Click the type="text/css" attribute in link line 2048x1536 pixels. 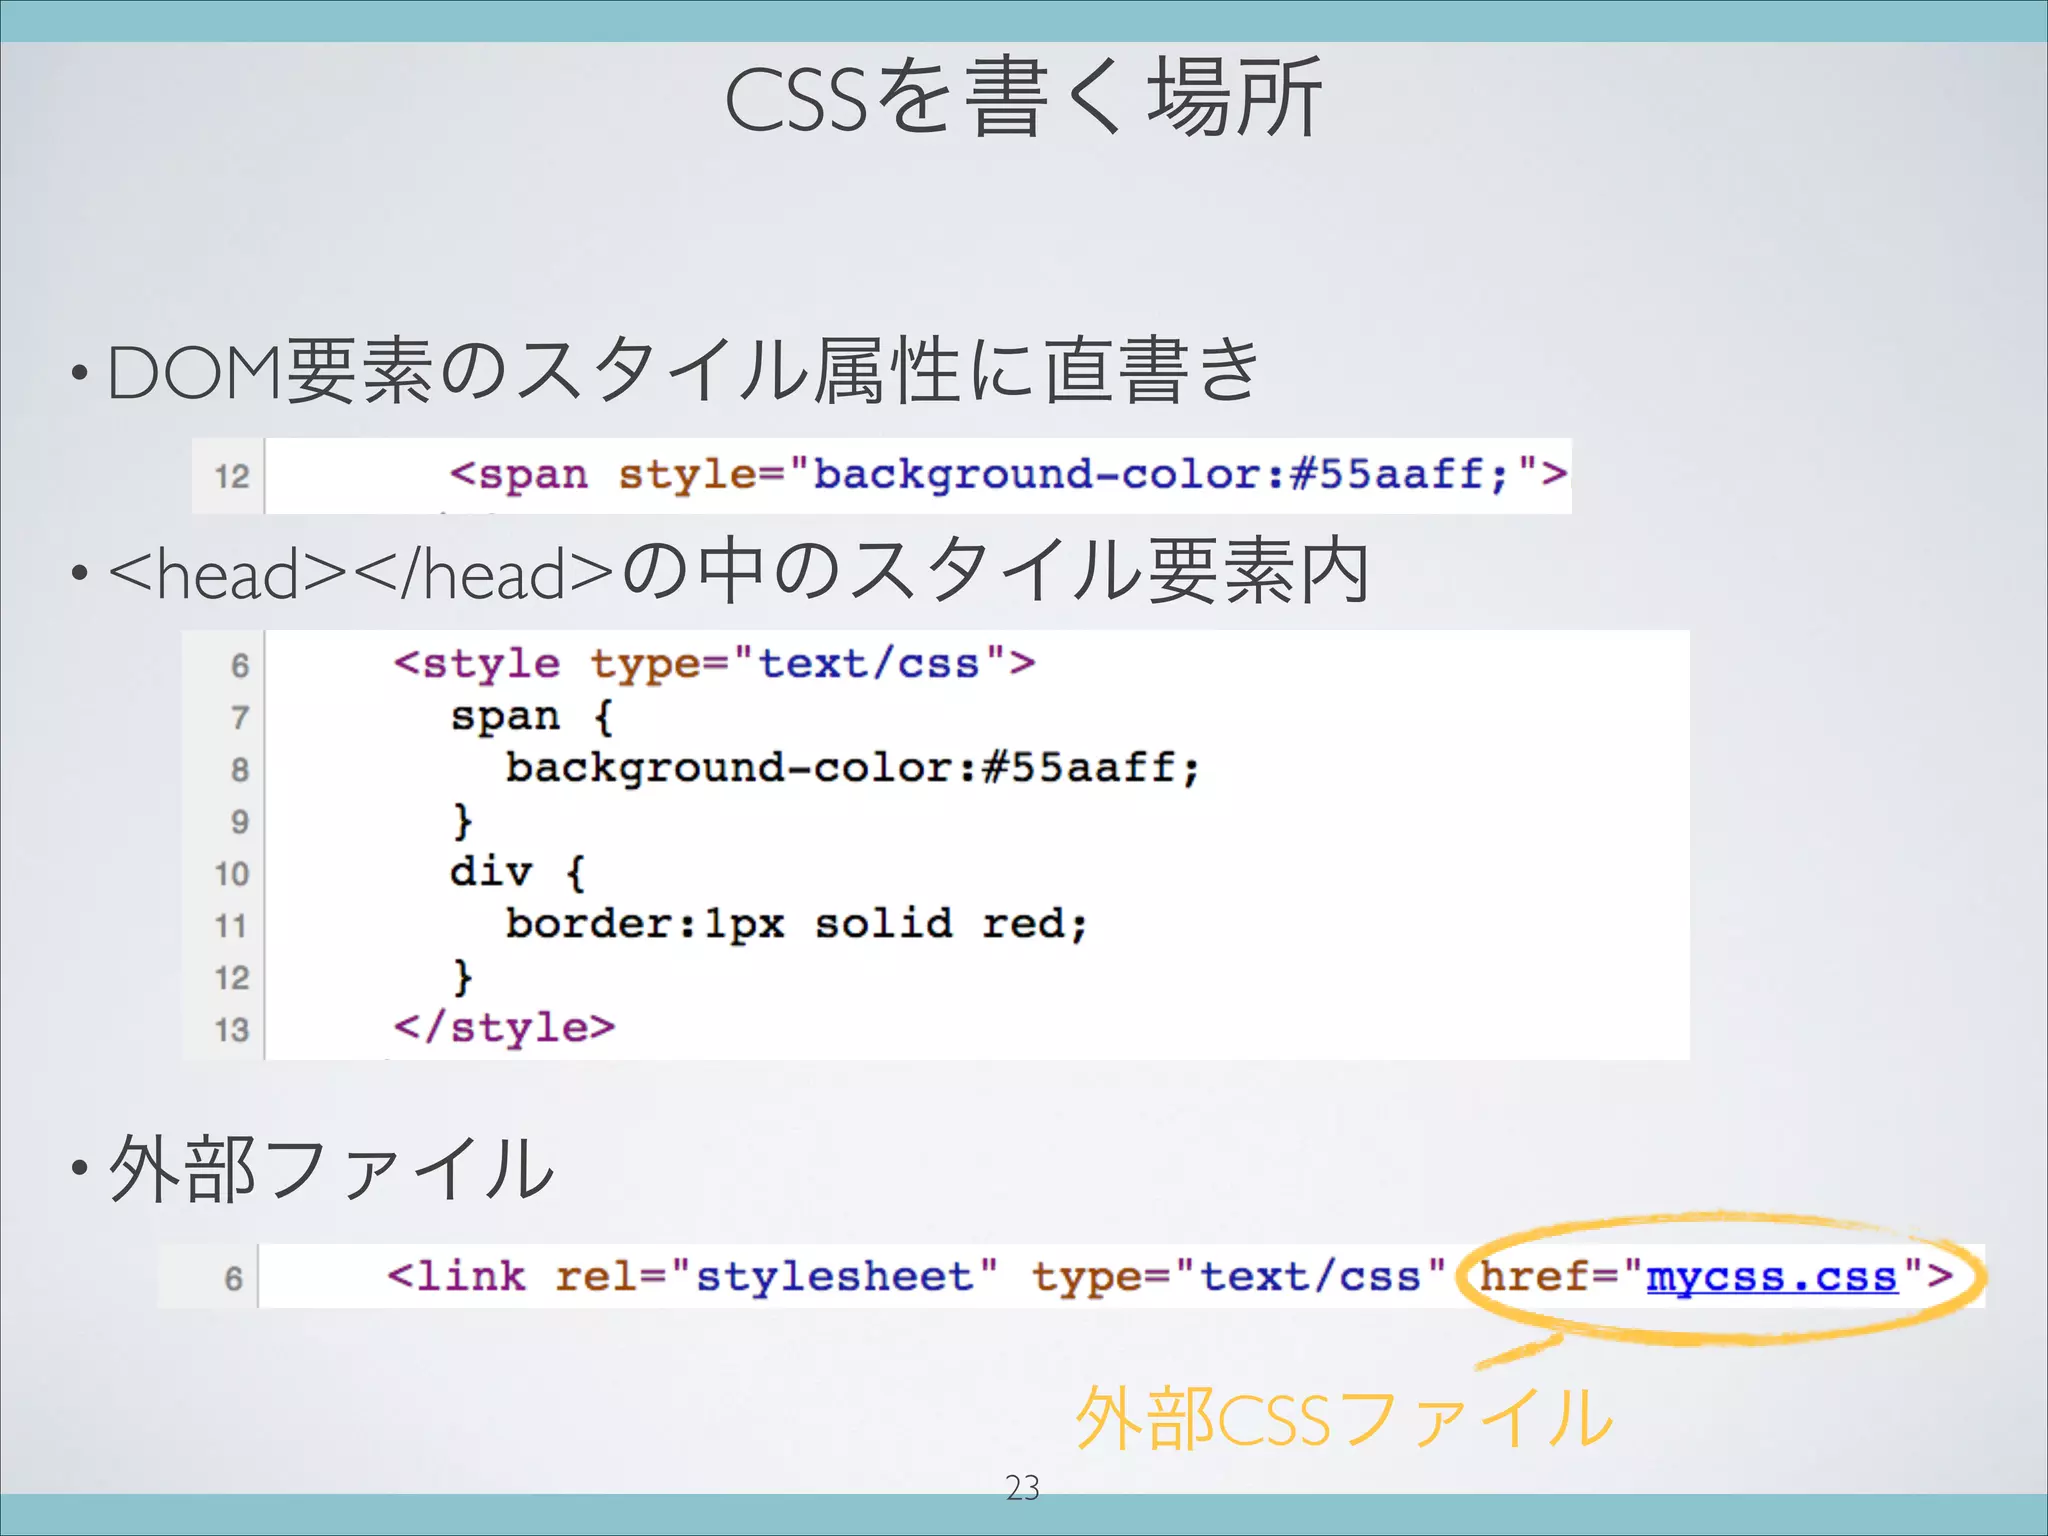(1239, 1277)
